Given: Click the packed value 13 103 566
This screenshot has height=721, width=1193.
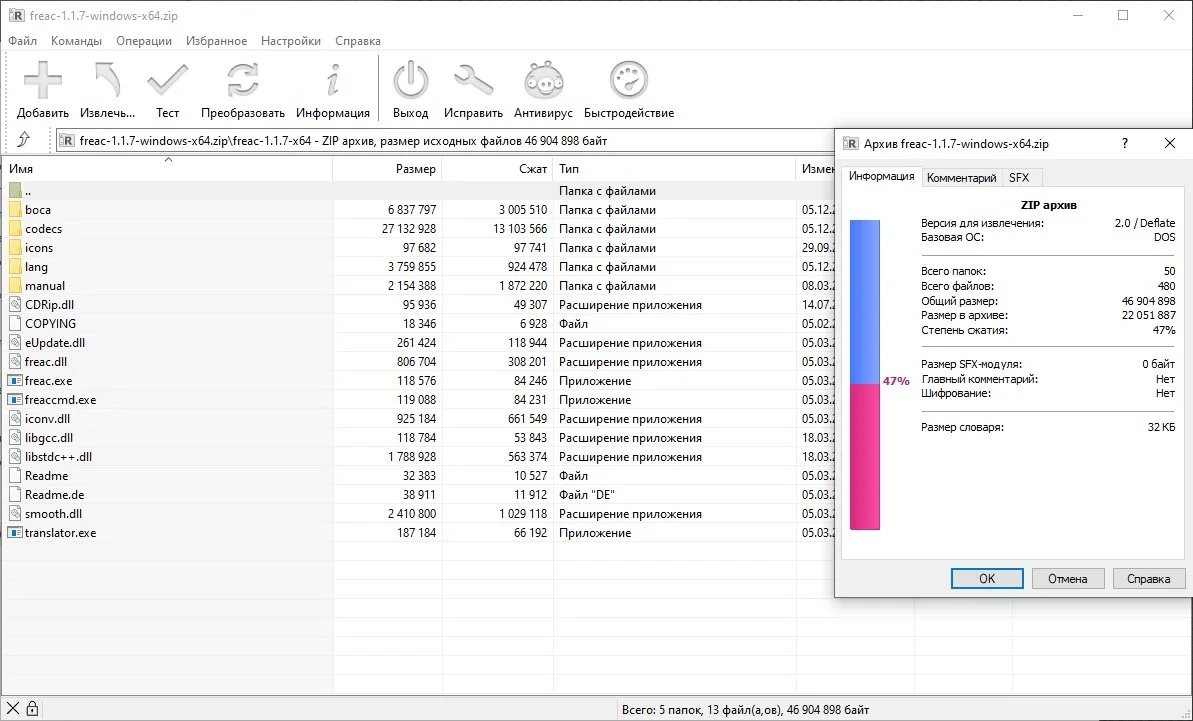Looking at the screenshot, I should pos(520,229).
